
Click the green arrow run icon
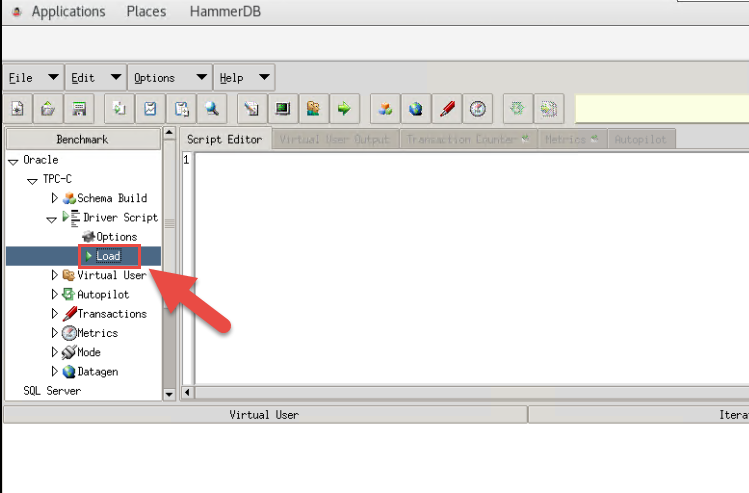[x=344, y=109]
